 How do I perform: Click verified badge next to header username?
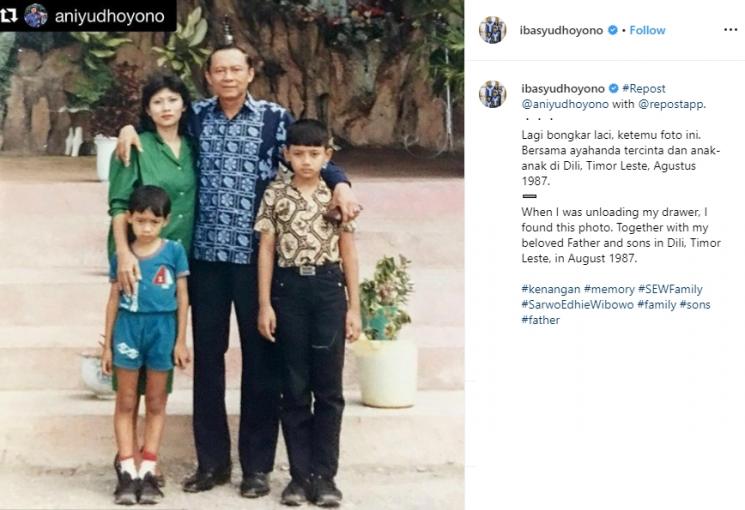click(613, 30)
